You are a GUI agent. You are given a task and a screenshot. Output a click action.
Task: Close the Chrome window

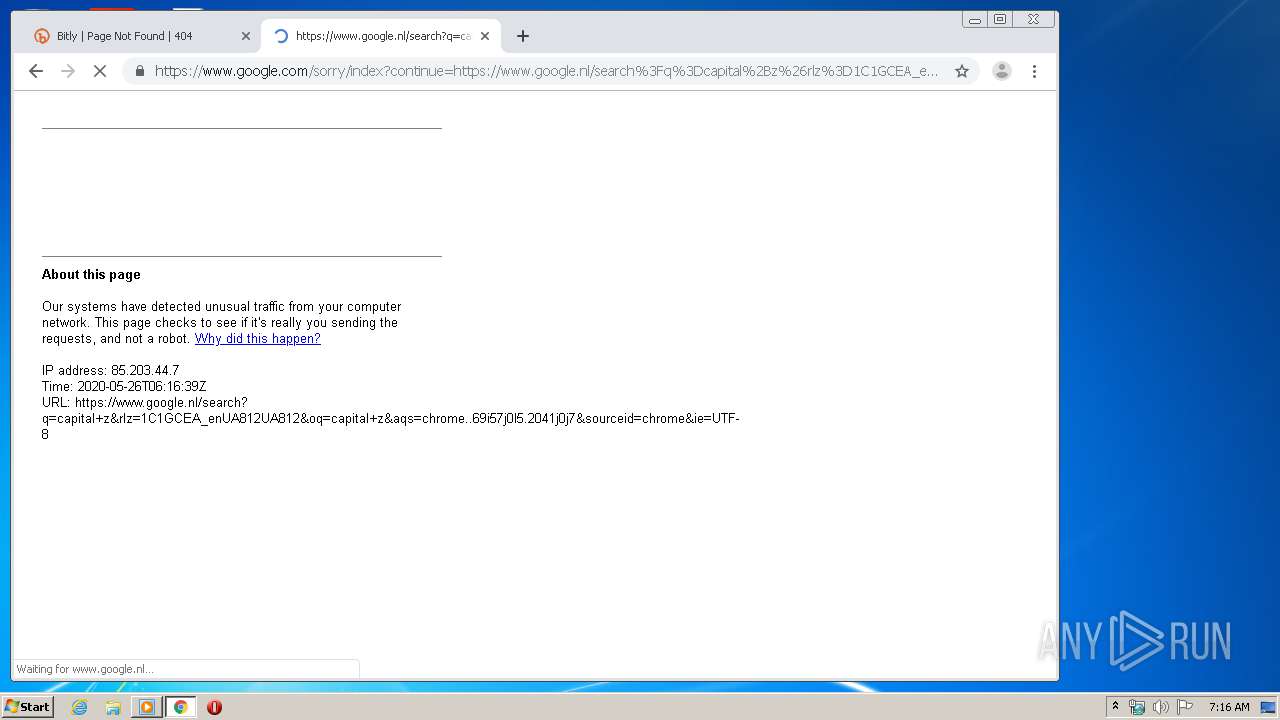(x=1033, y=19)
